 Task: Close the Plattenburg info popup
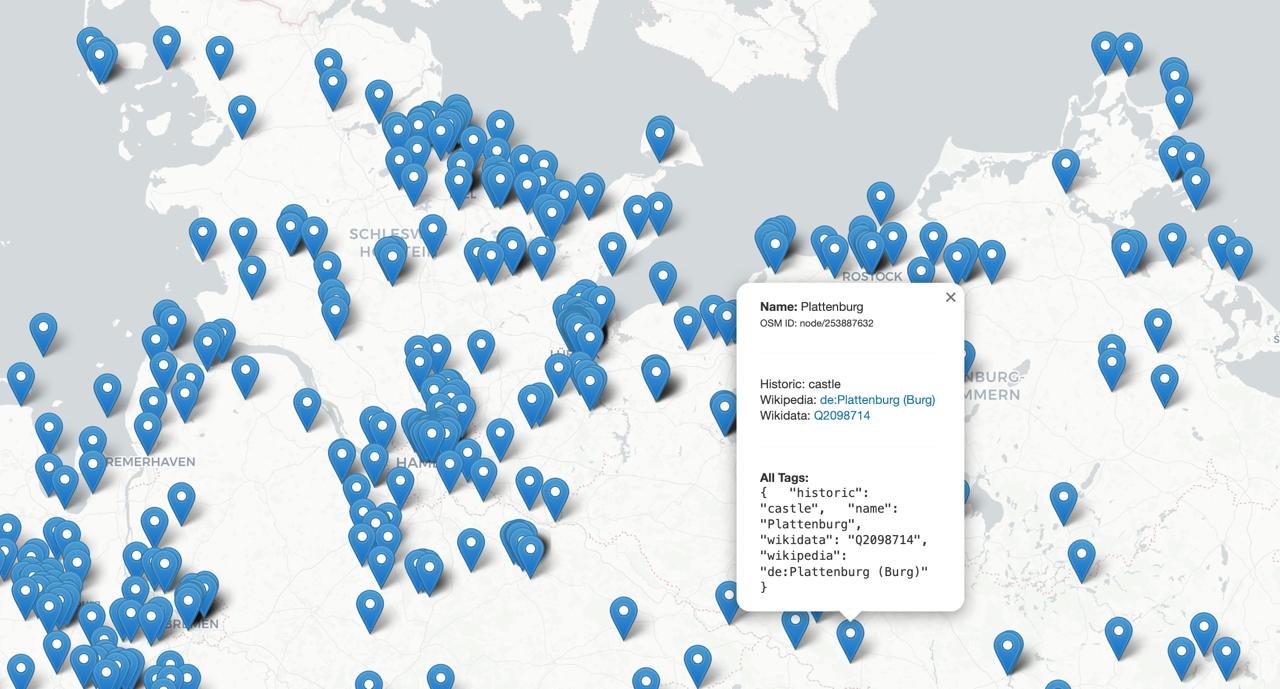click(x=949, y=297)
